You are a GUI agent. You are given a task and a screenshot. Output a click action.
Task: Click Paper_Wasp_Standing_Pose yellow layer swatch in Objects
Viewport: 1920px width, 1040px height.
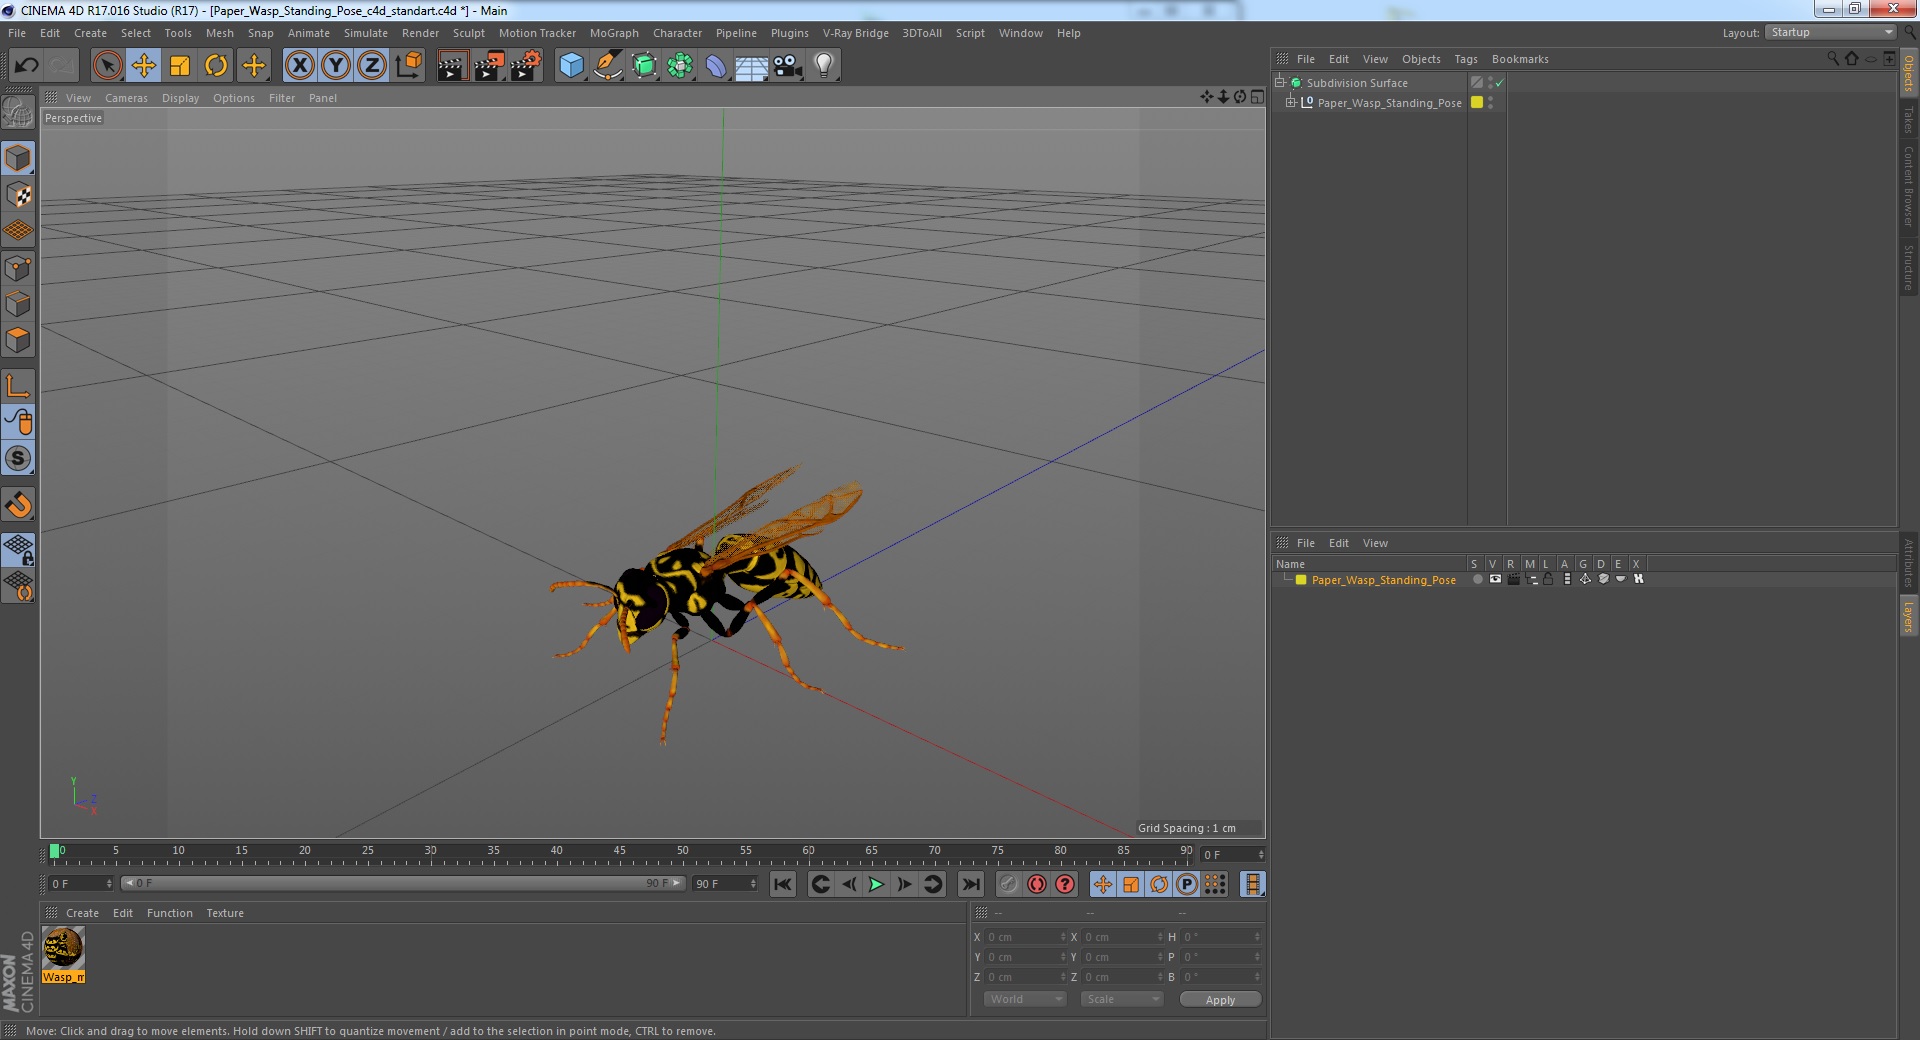coord(1476,102)
